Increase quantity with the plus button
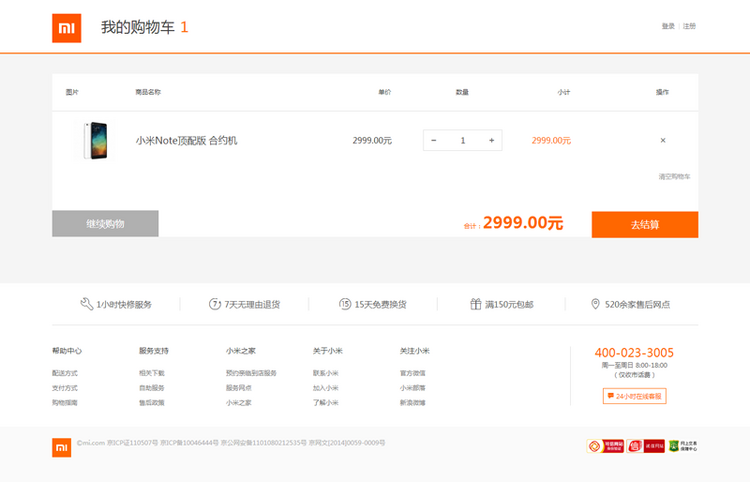750x482 pixels. (x=491, y=140)
